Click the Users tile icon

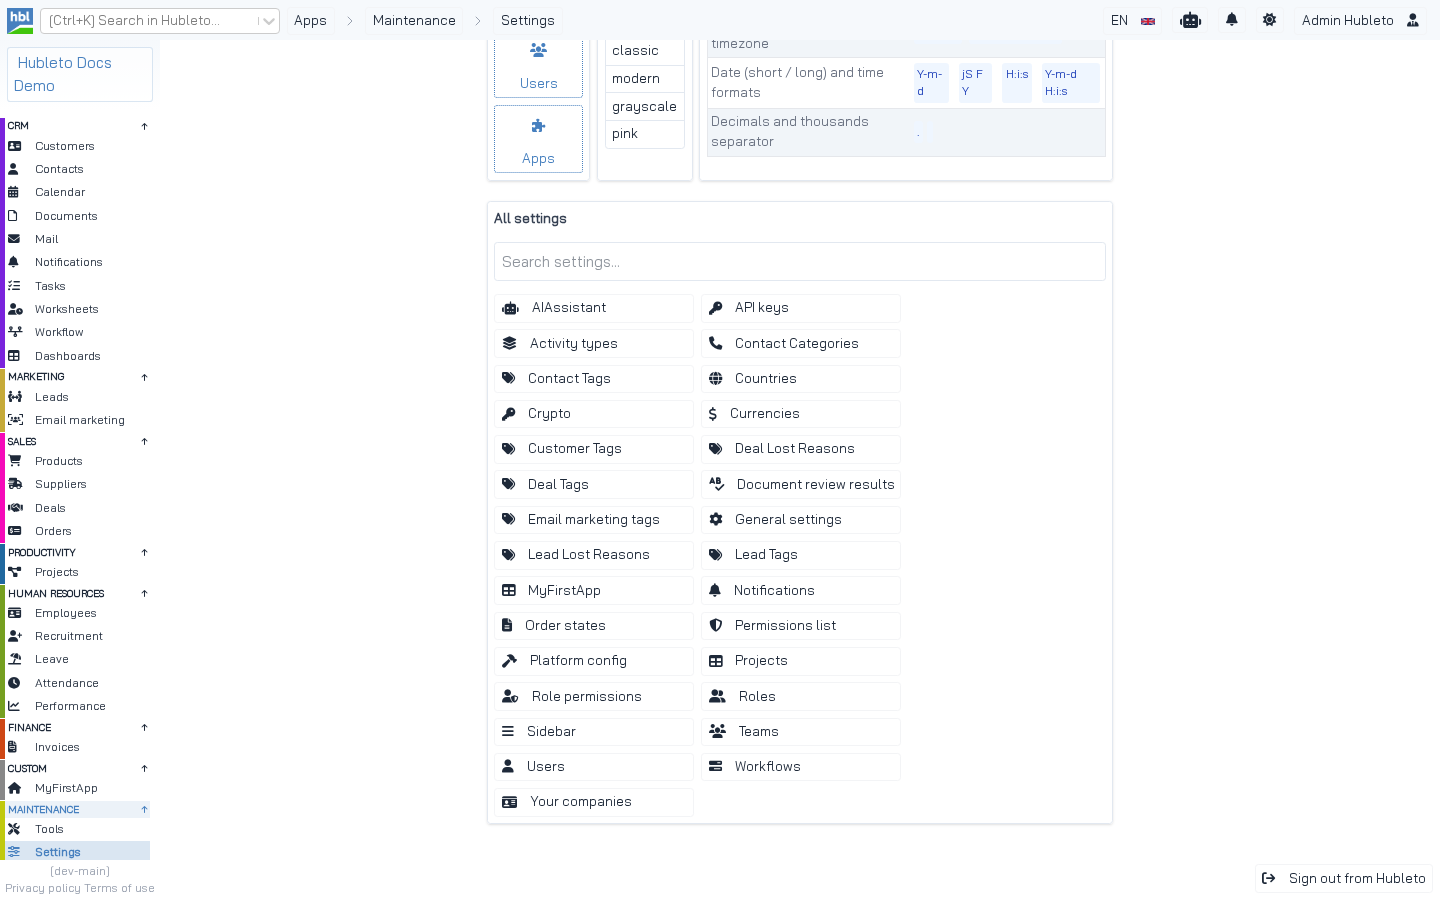538,50
